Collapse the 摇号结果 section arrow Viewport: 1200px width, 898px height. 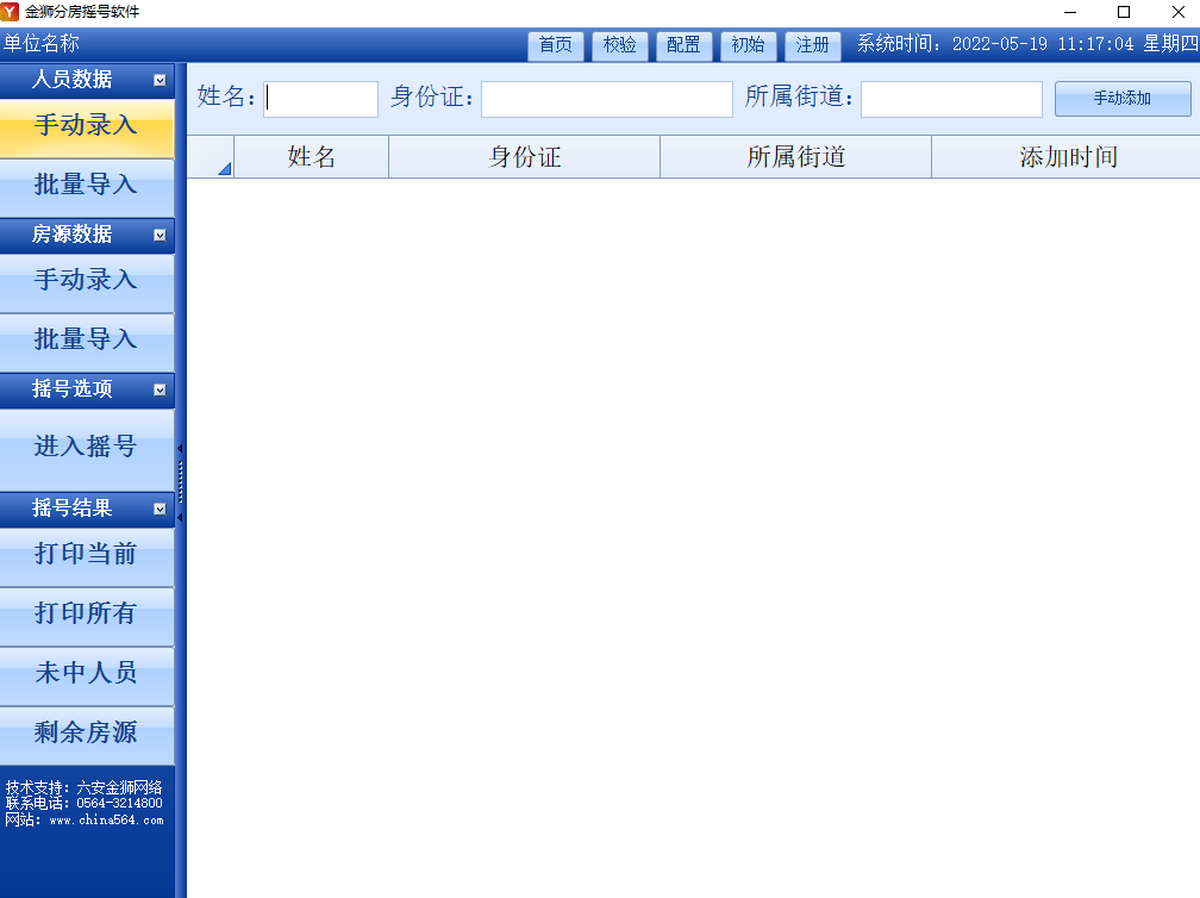(160, 510)
